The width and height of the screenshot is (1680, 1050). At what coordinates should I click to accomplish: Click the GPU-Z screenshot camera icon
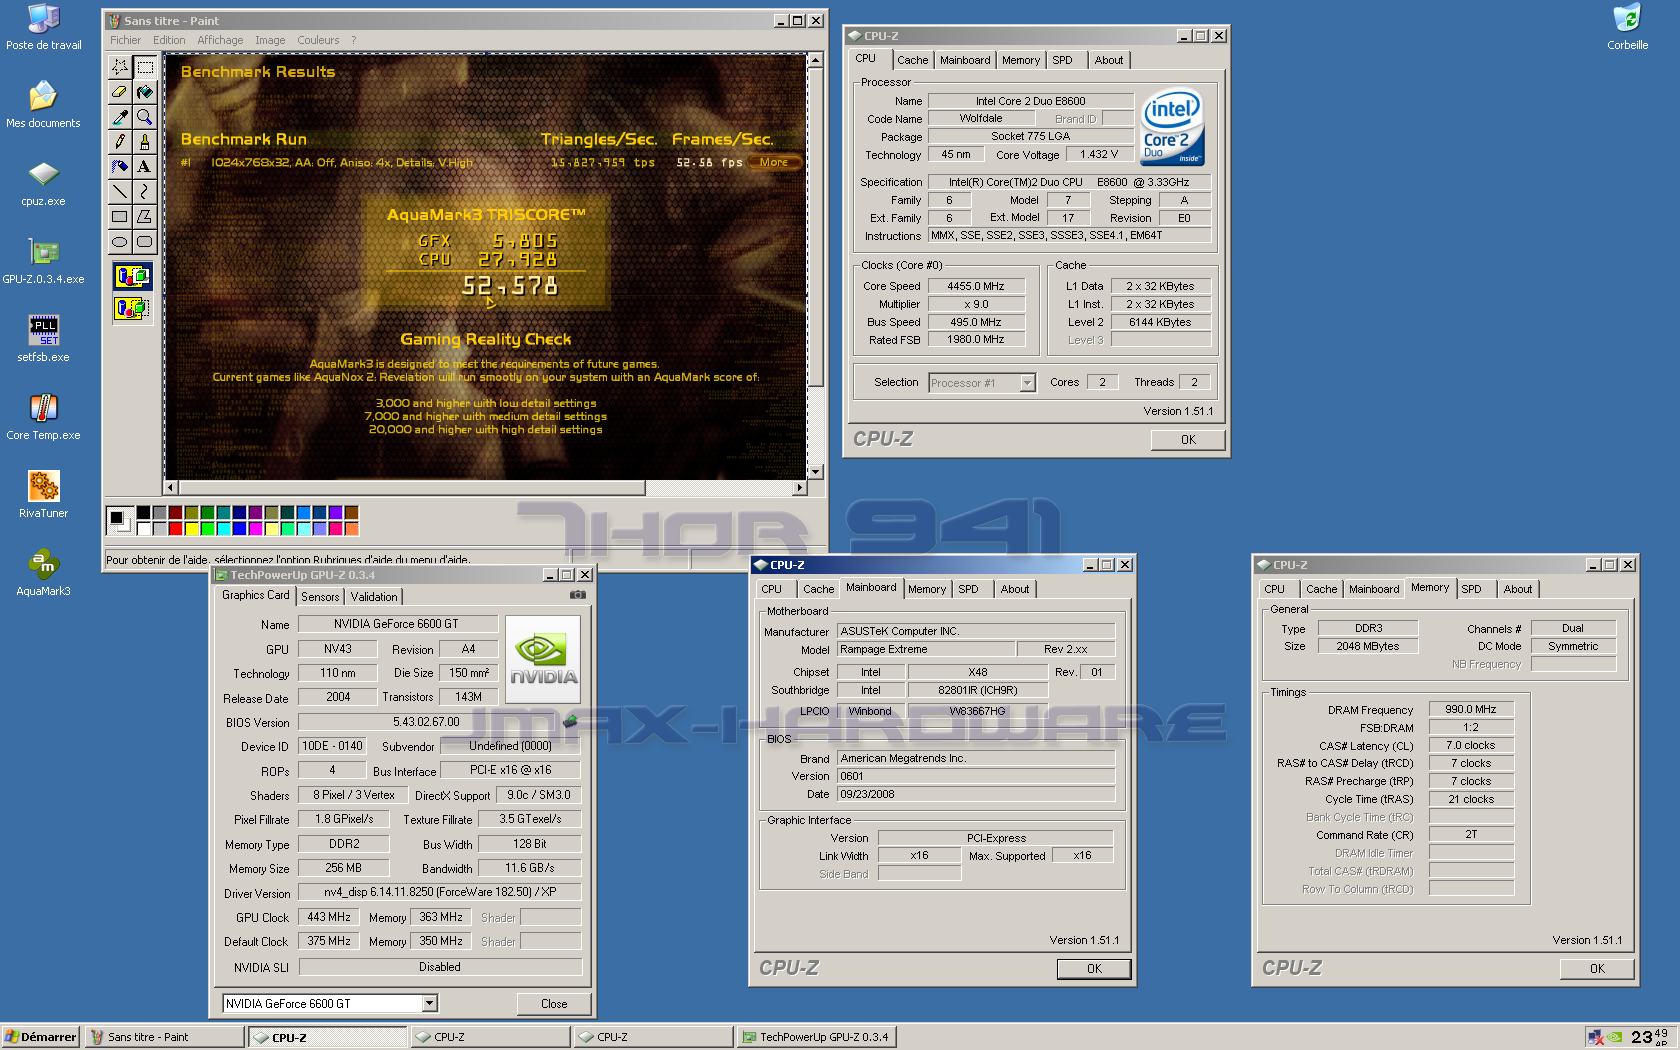tap(578, 595)
